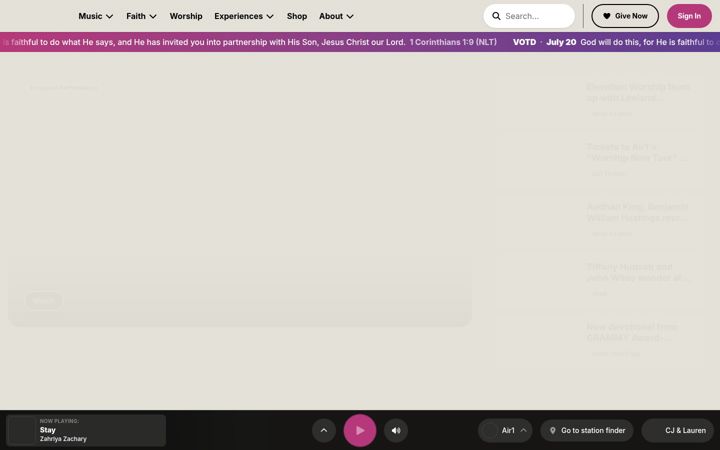720x450 pixels.
Task: Start playback with the pink play button
Action: 360,430
